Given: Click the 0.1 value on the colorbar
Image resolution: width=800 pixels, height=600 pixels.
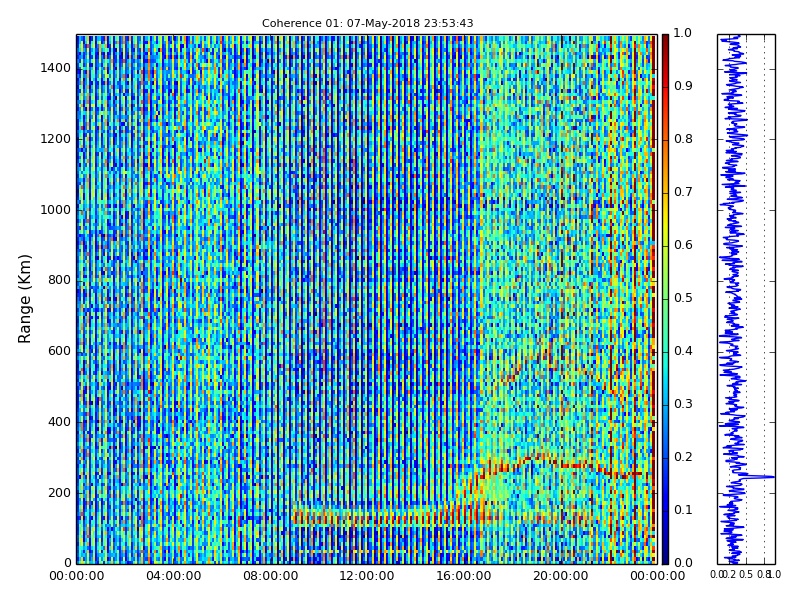Looking at the screenshot, I should coord(683,510).
